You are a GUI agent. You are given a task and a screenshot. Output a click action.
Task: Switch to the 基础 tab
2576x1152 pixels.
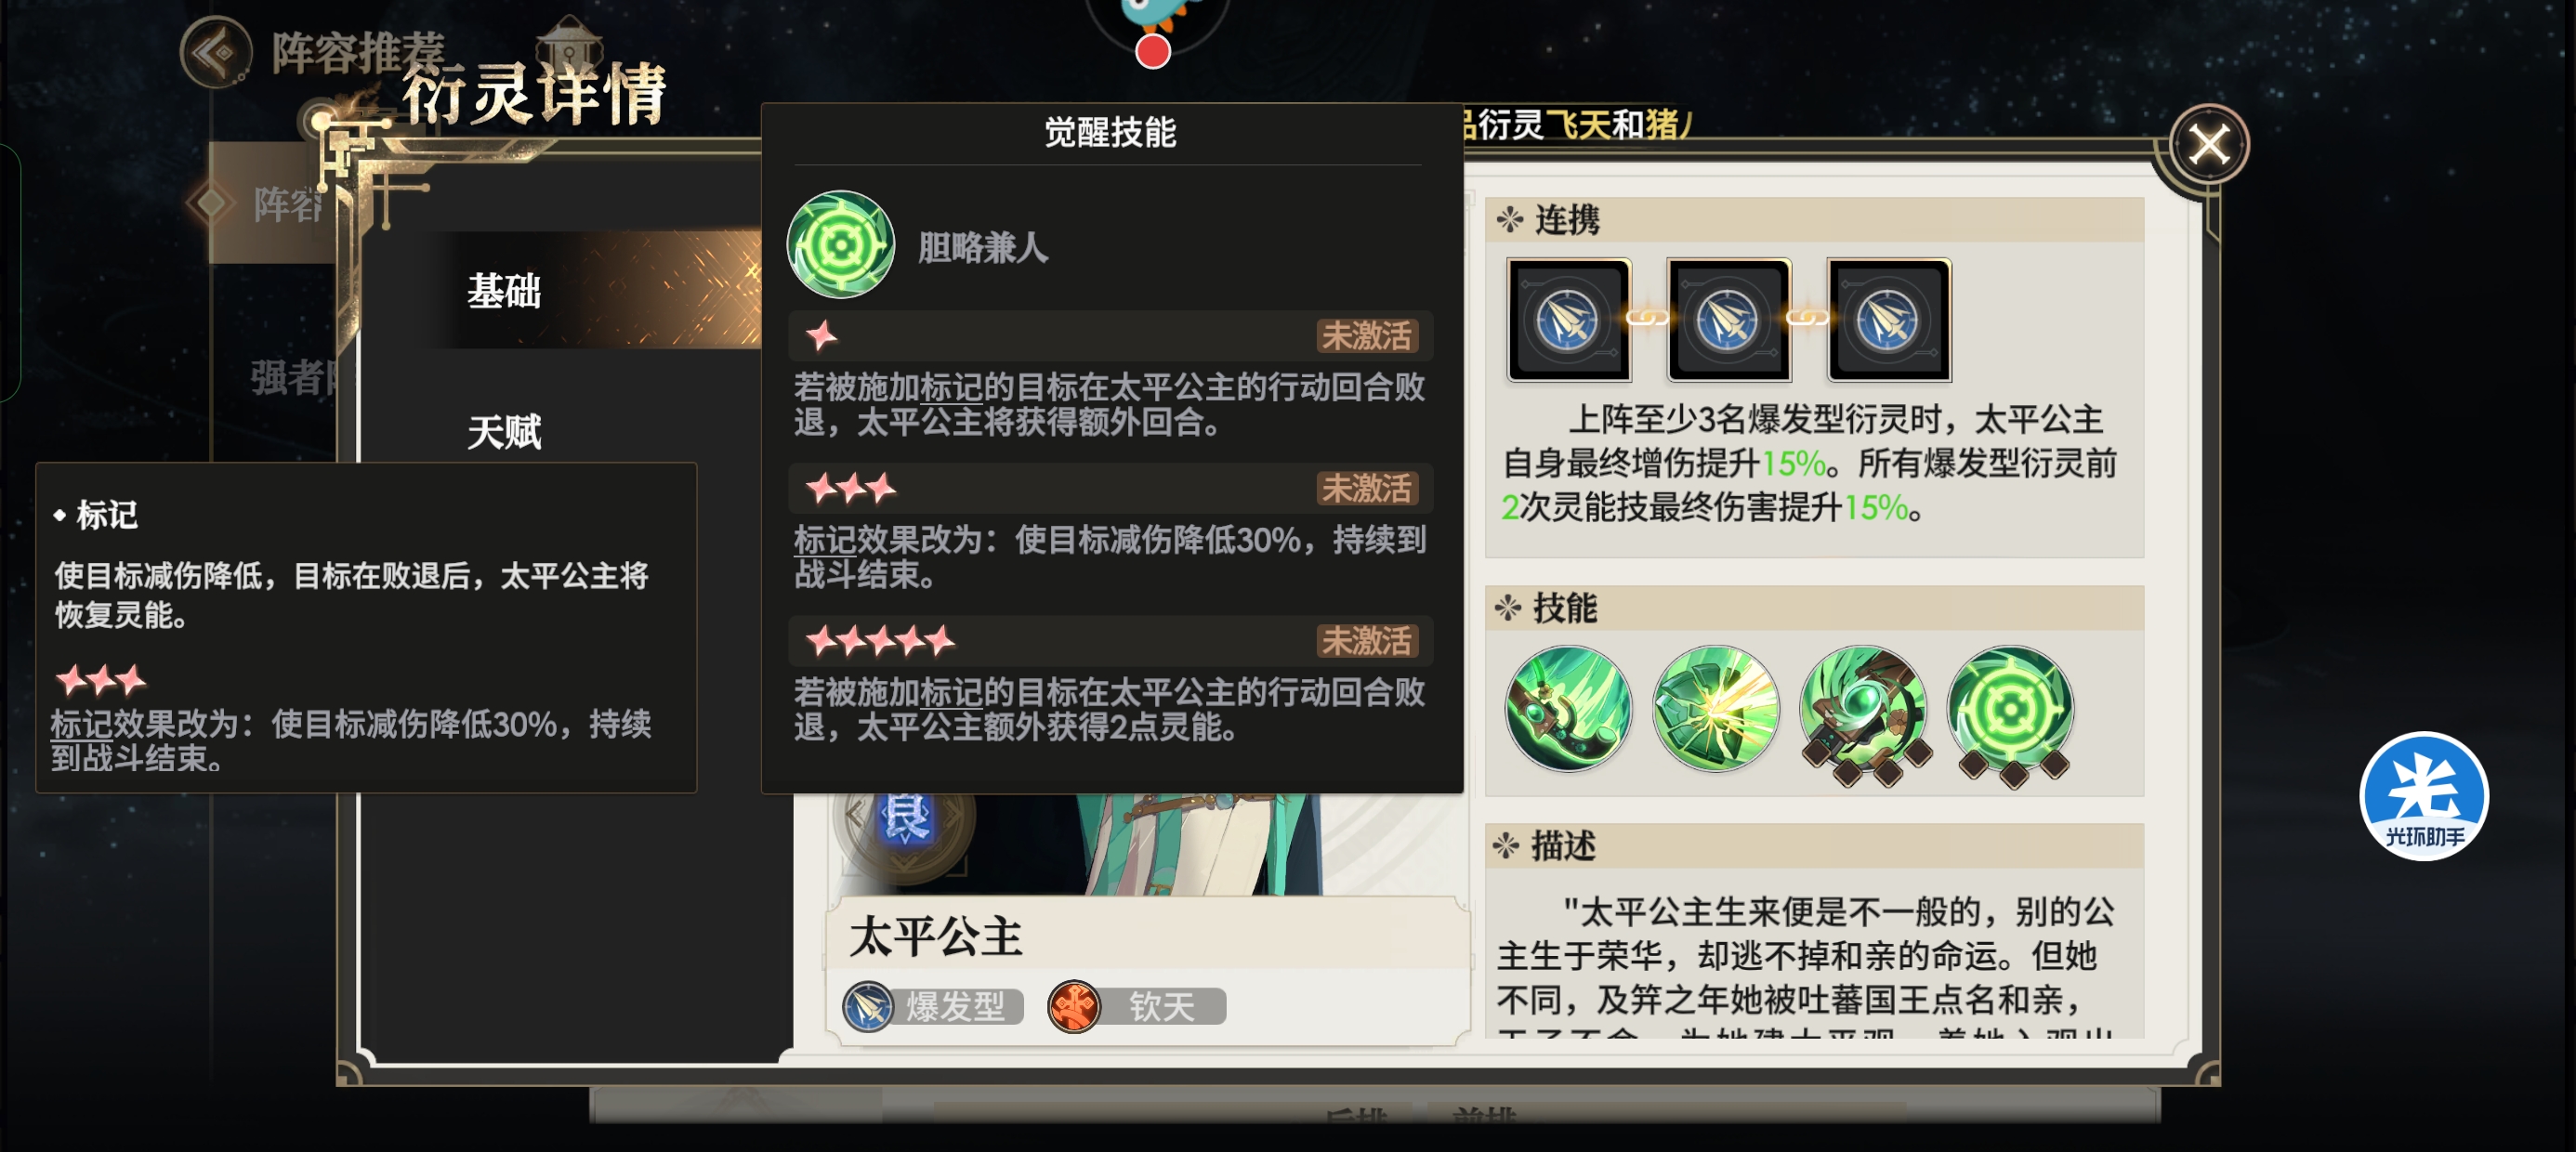[504, 292]
